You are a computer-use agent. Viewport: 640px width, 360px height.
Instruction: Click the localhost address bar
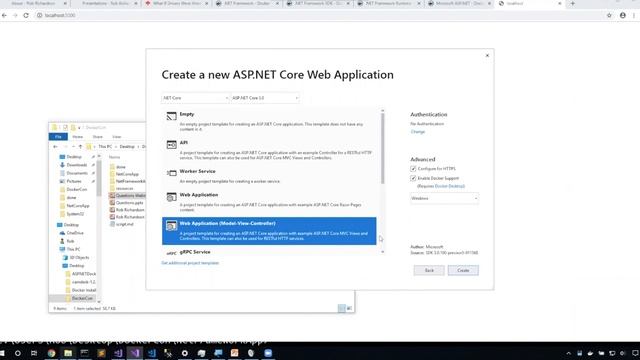coord(318,16)
